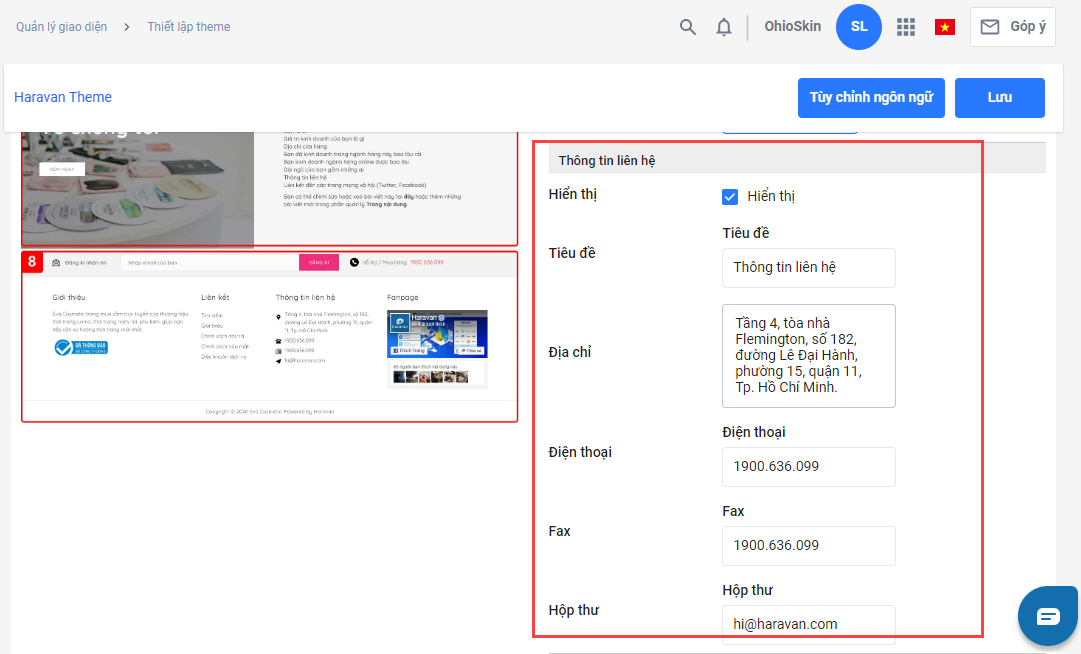Click the envelope icon in Góp ý
Screen dimensions: 1081x654
coord(990,27)
